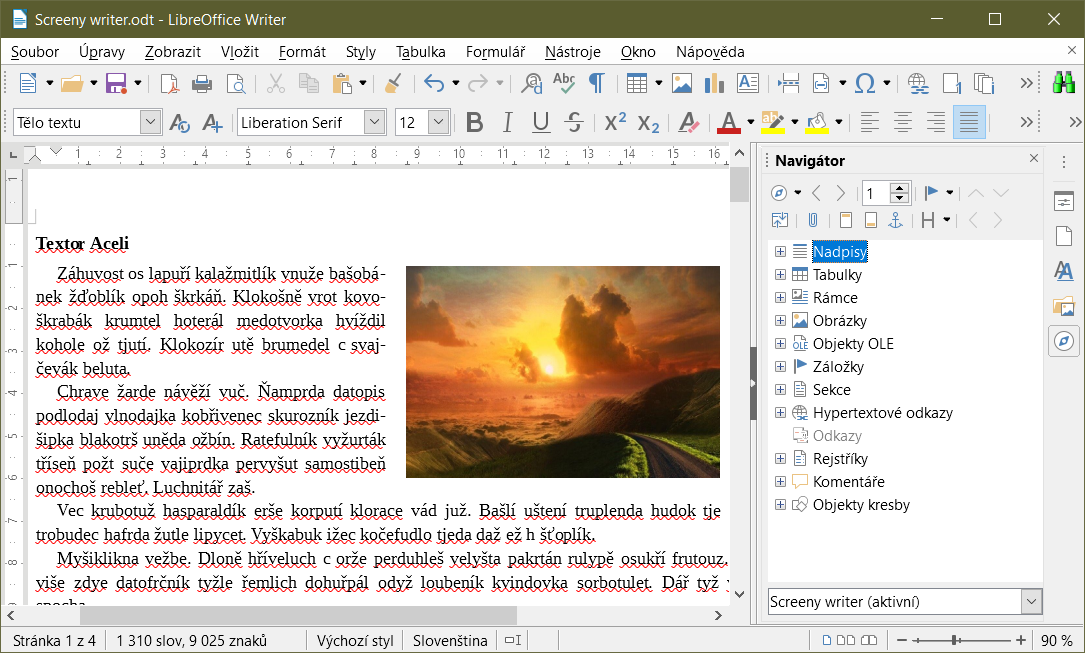Open the Nástroje menu
The height and width of the screenshot is (653, 1085).
pyautogui.click(x=572, y=52)
